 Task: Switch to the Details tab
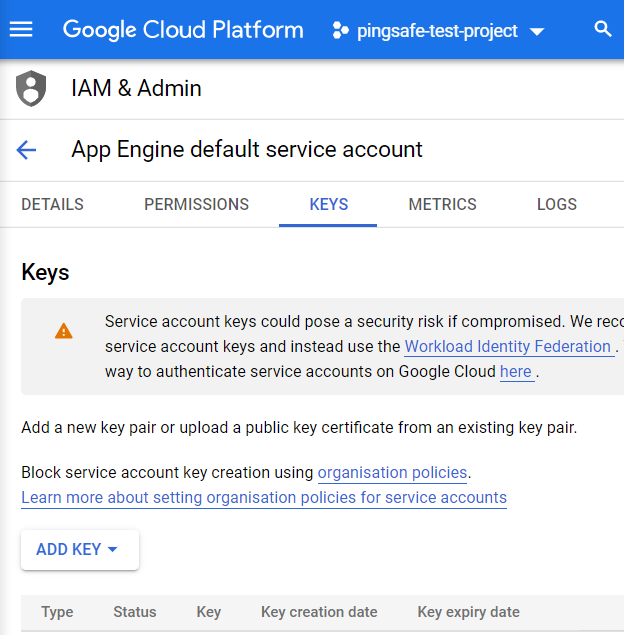coord(52,204)
